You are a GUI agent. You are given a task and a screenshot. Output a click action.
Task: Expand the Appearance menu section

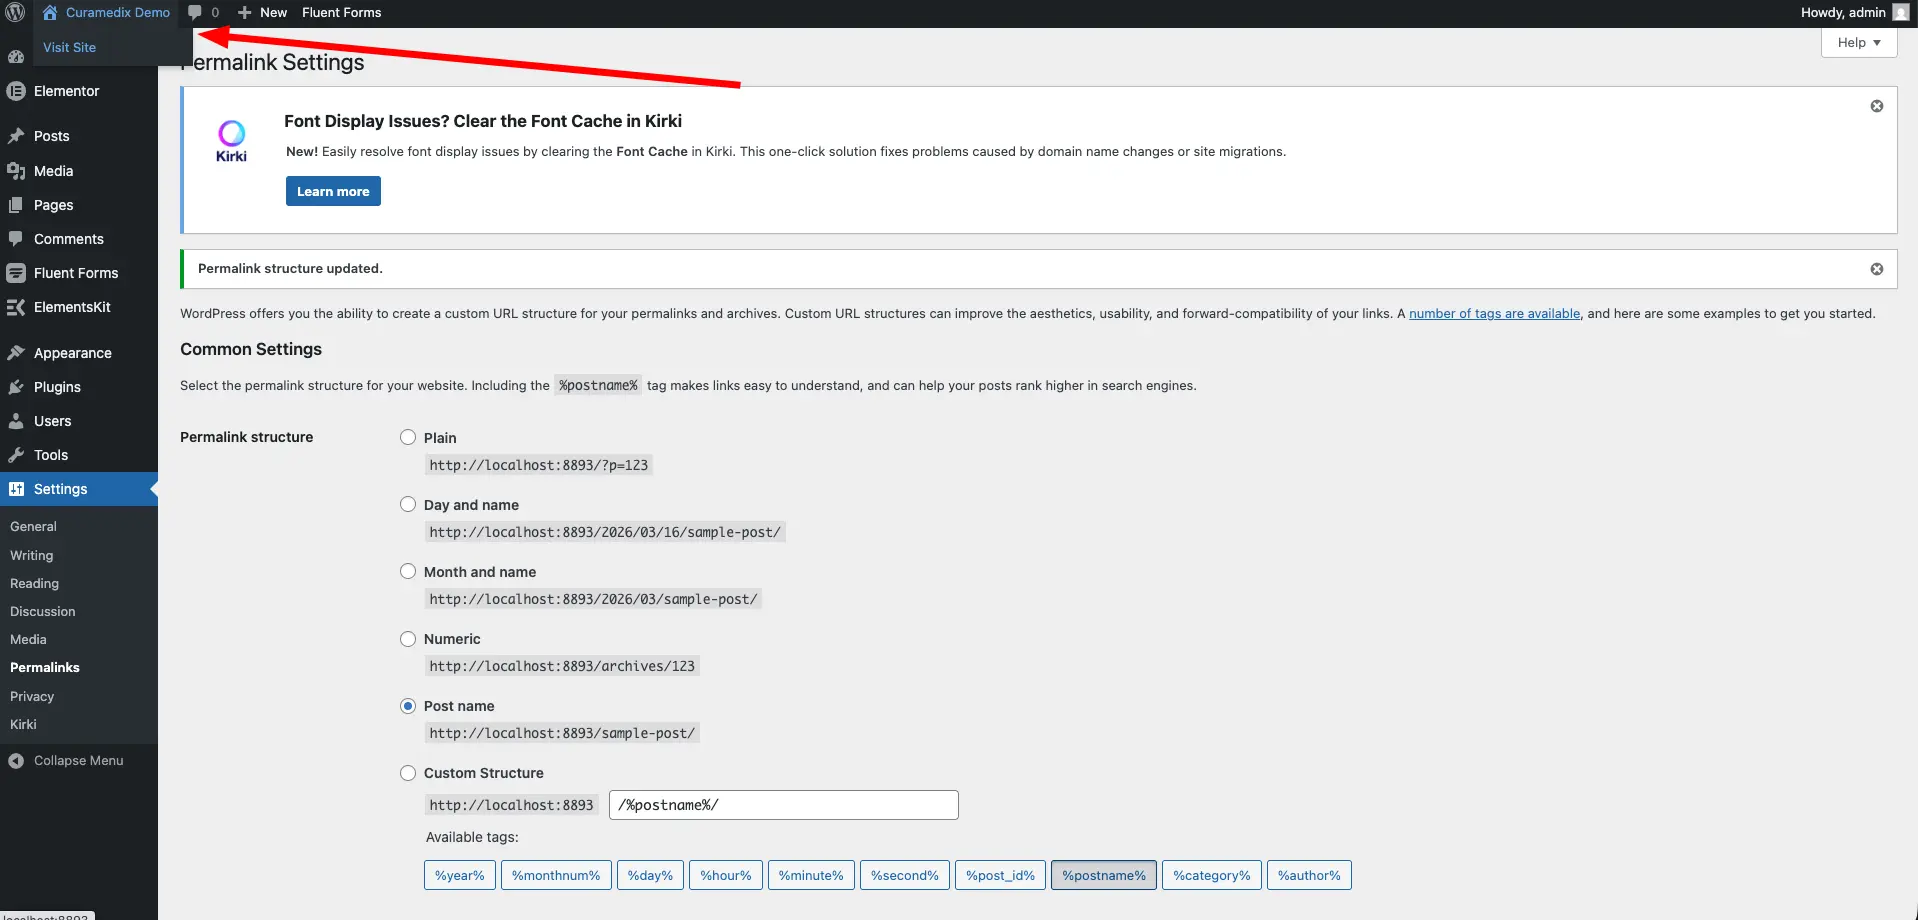(71, 352)
